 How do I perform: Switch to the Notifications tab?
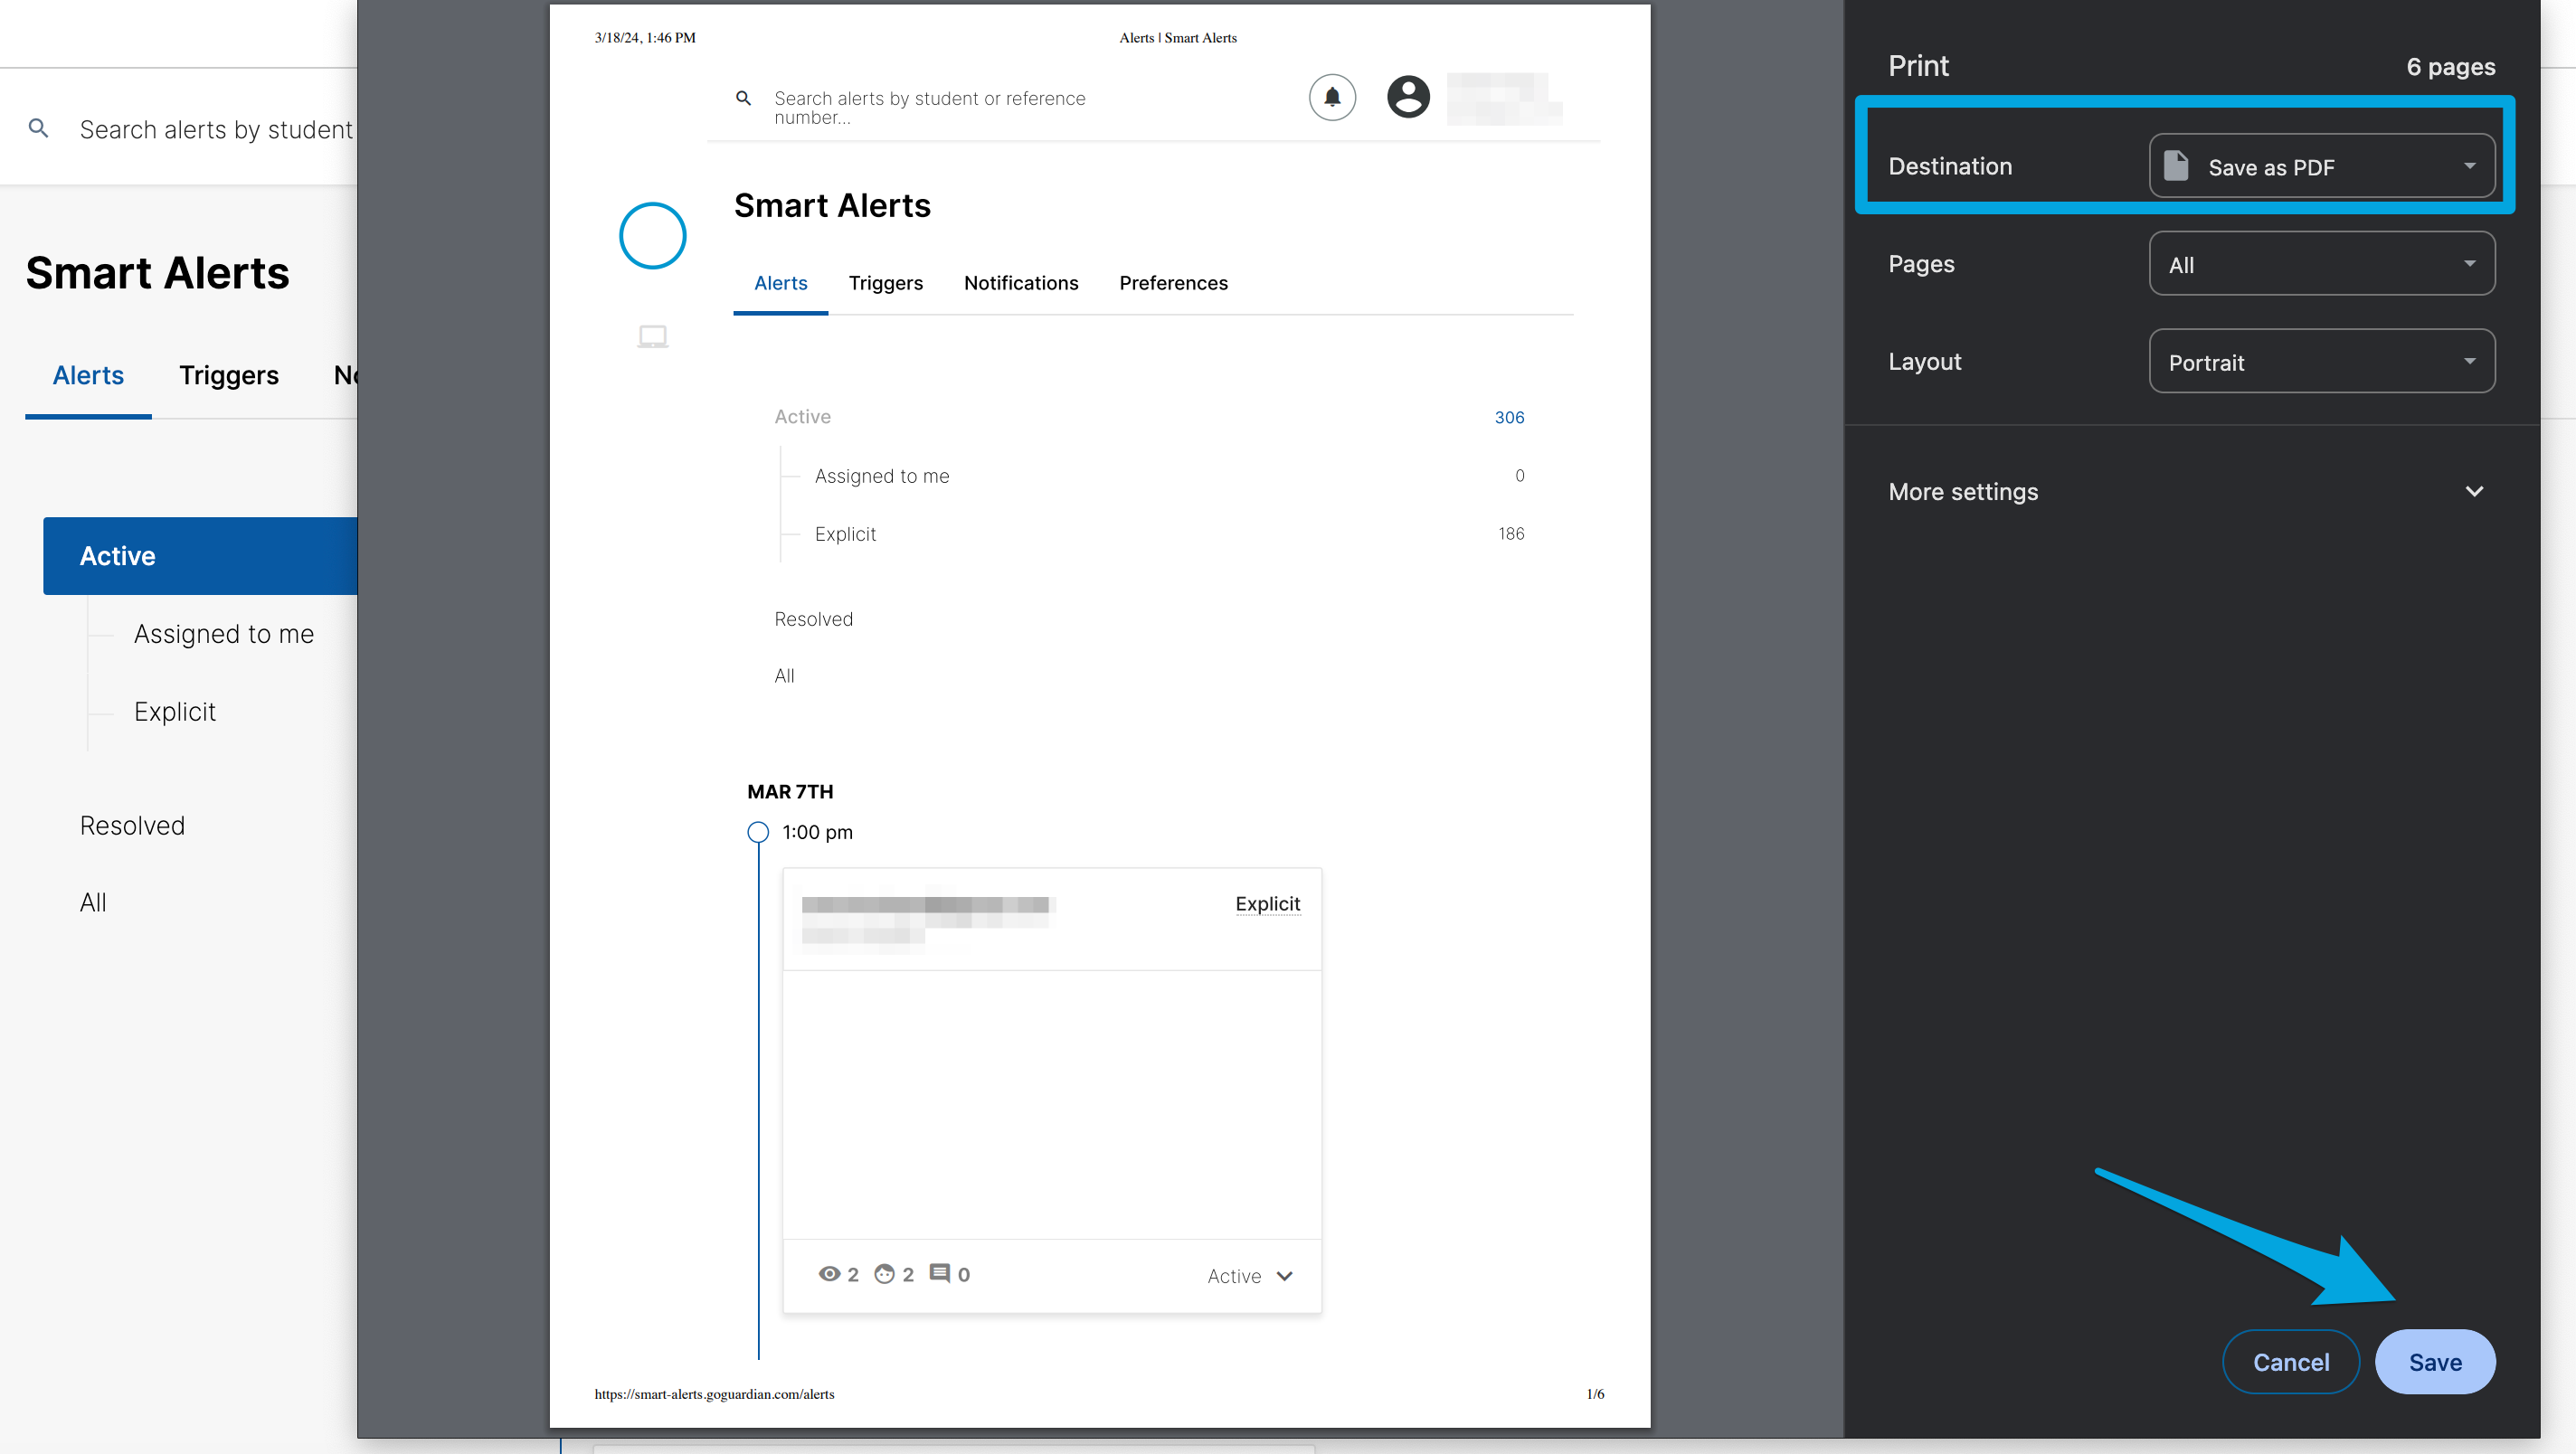1021,283
